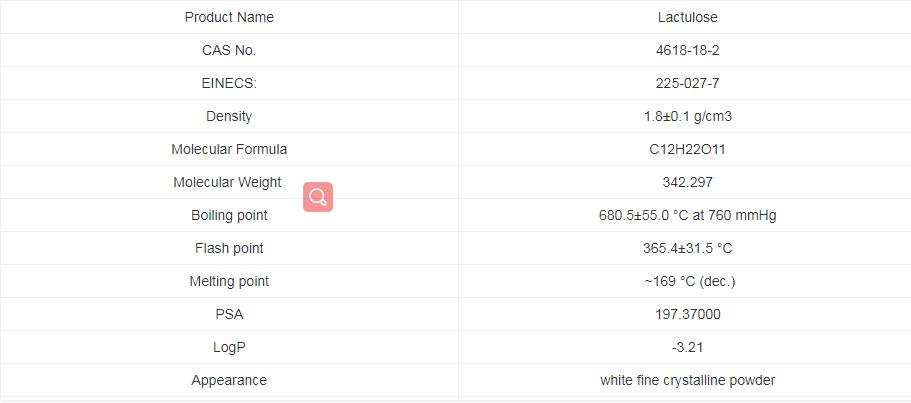
Task: Select the density value 1.8±0.1 g/cm3
Action: click(x=687, y=116)
